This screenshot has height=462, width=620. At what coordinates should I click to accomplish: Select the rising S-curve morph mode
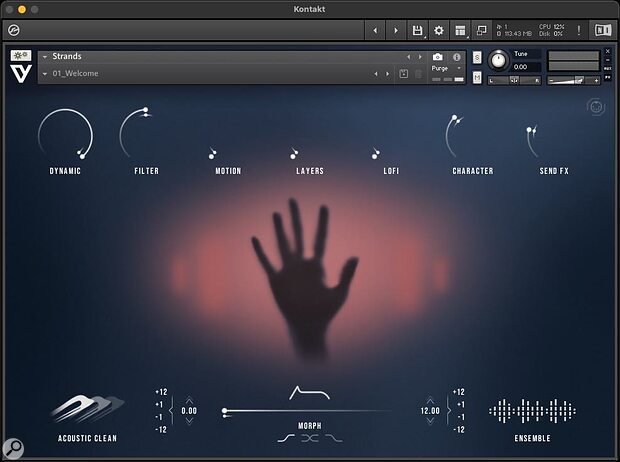tap(286, 438)
